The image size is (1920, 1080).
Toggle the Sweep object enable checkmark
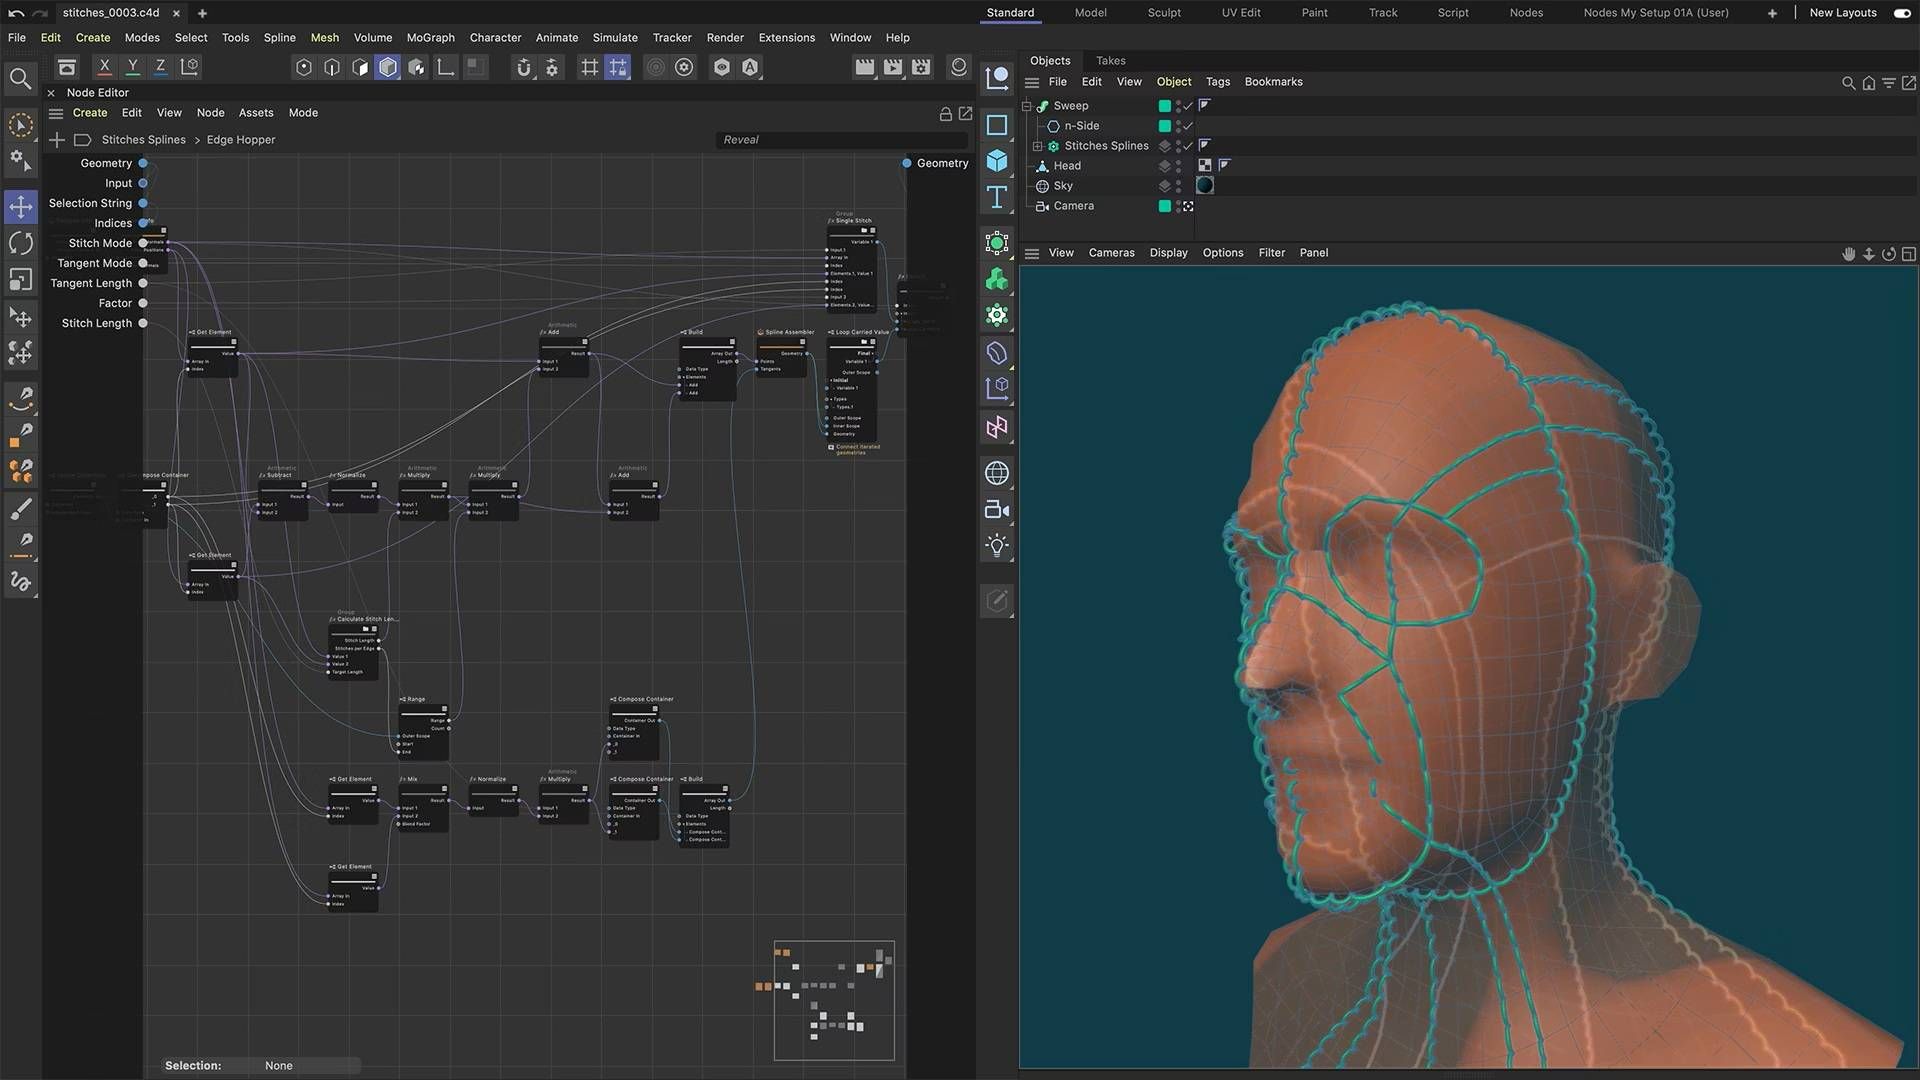[x=1188, y=106]
